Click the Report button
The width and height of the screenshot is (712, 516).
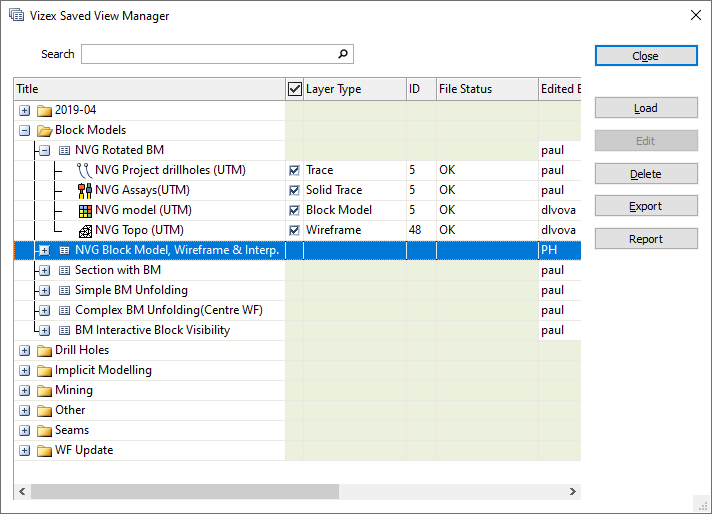(x=646, y=239)
